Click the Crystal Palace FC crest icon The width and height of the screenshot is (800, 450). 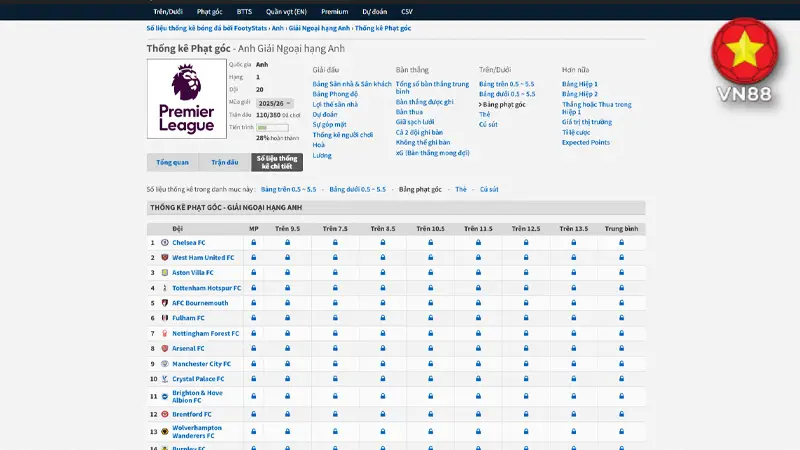tap(165, 379)
